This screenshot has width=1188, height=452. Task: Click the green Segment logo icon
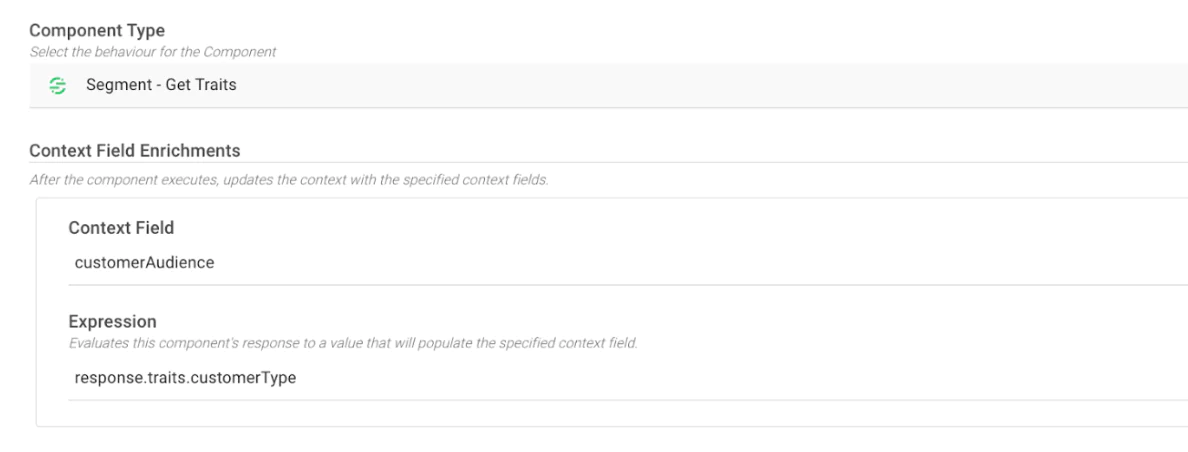(x=58, y=86)
